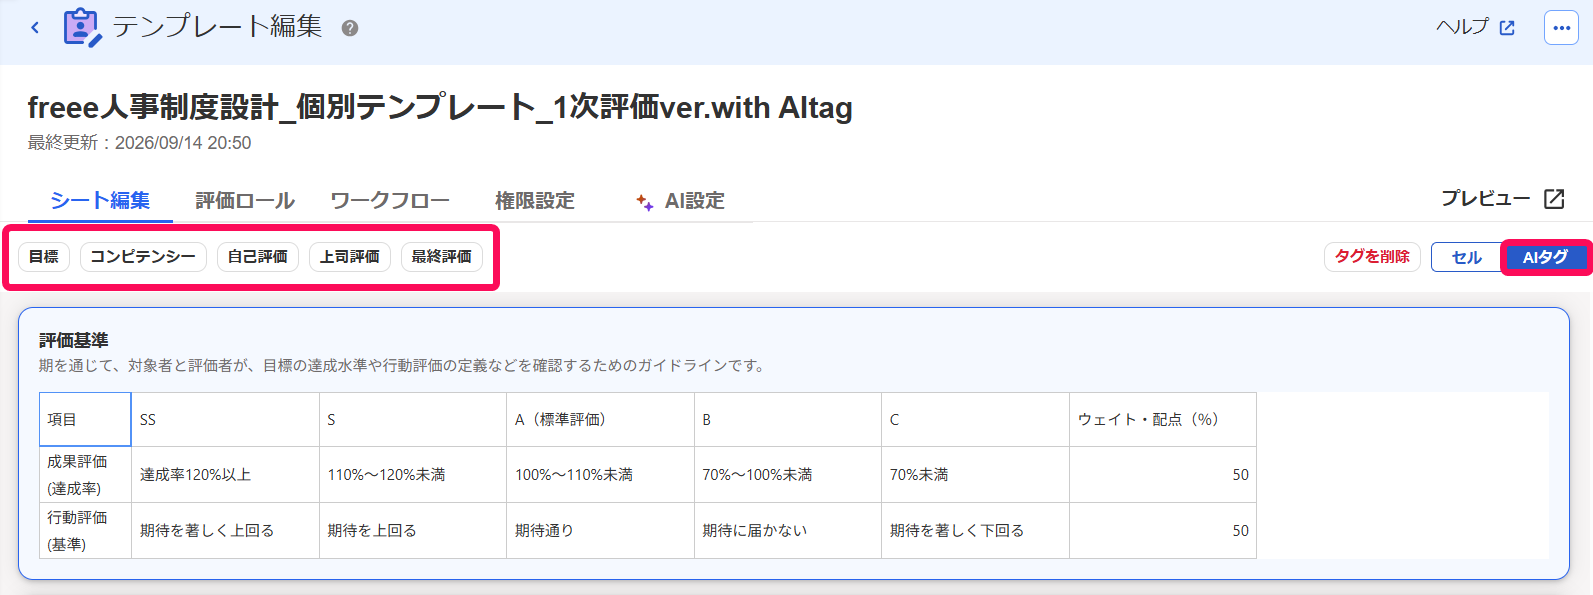Click the タグを削除 button
Image resolution: width=1593 pixels, height=595 pixels.
tap(1372, 257)
